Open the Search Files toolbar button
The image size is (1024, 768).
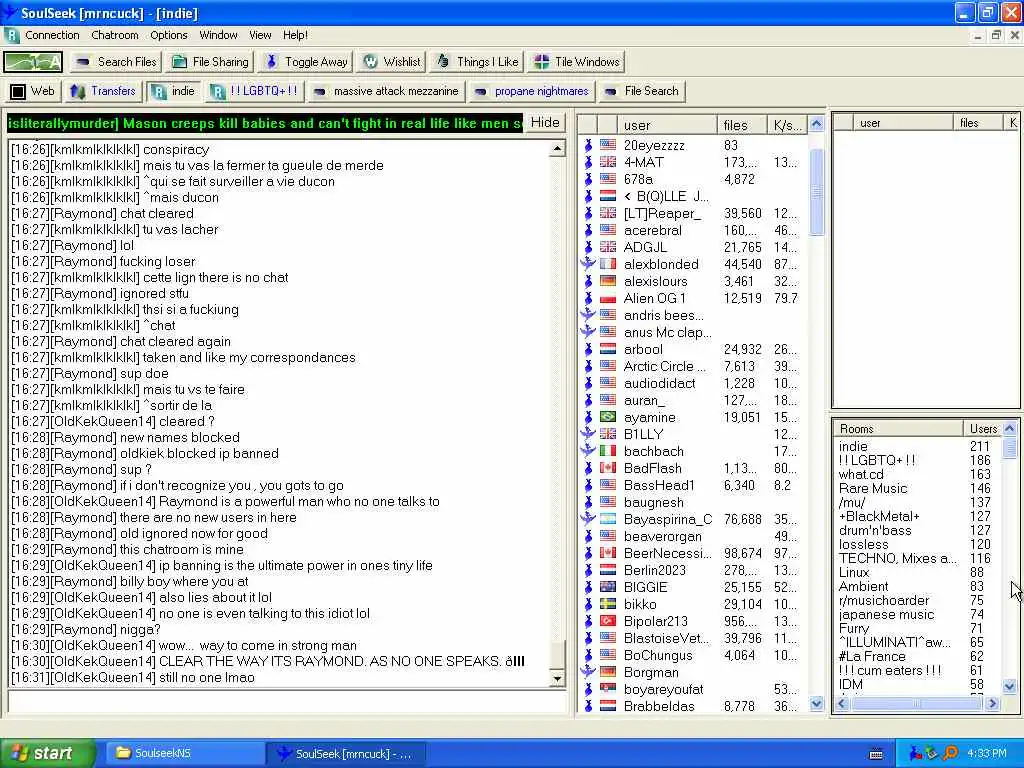coord(116,62)
